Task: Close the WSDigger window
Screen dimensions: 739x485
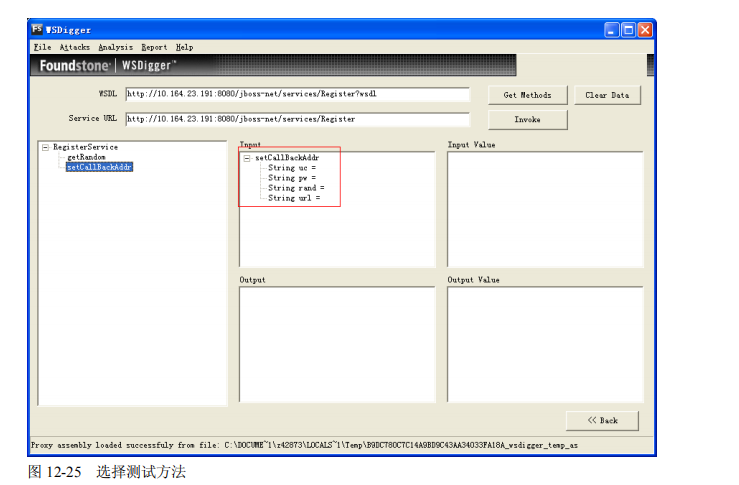Action: tap(645, 30)
